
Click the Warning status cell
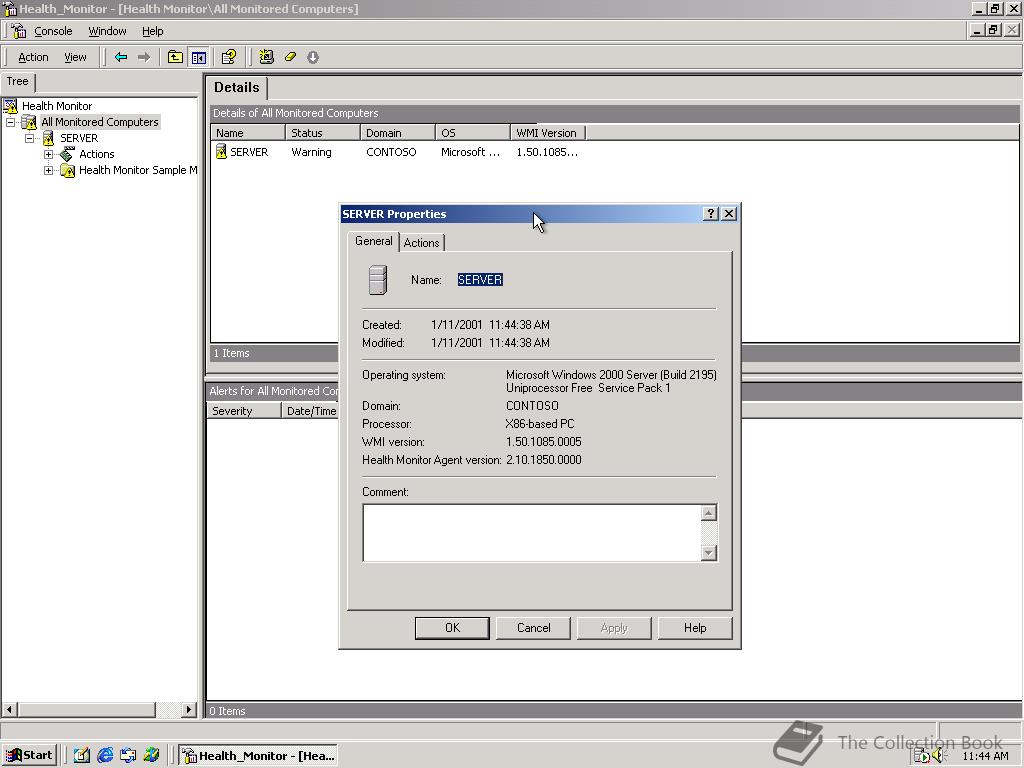point(311,152)
